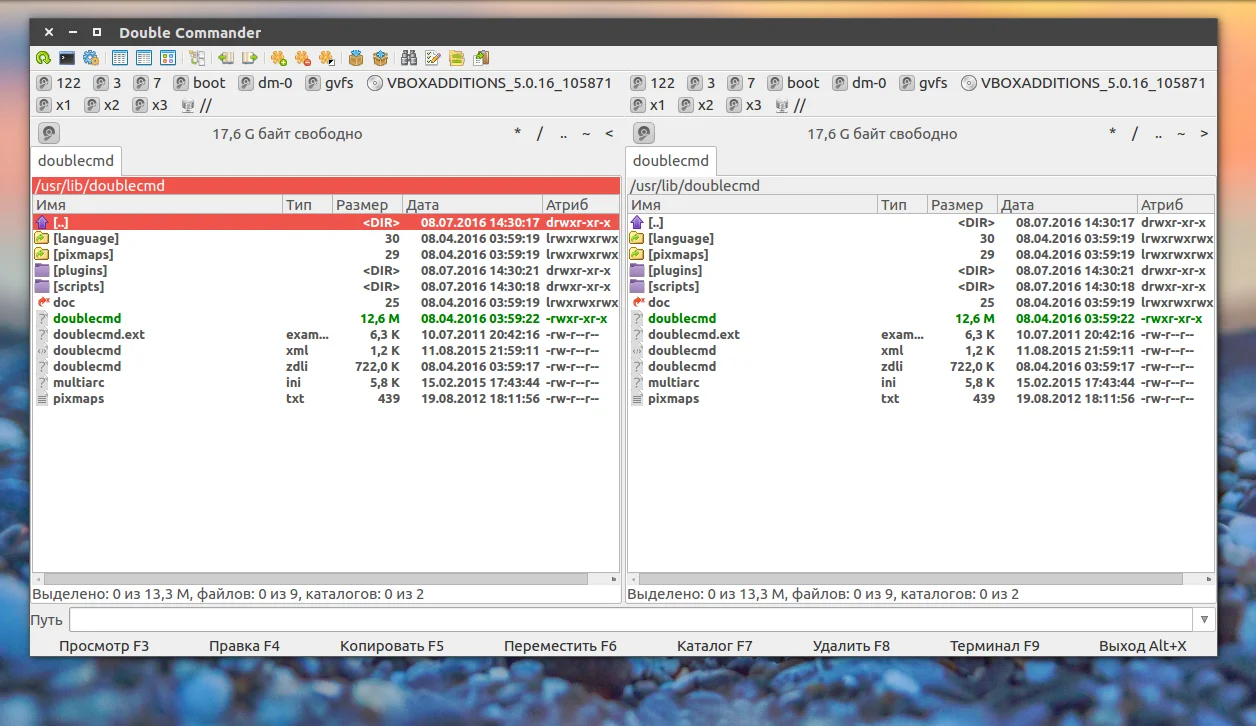The height and width of the screenshot is (726, 1256).
Task: Click the green Refresh toolbar icon
Action: pos(43,58)
